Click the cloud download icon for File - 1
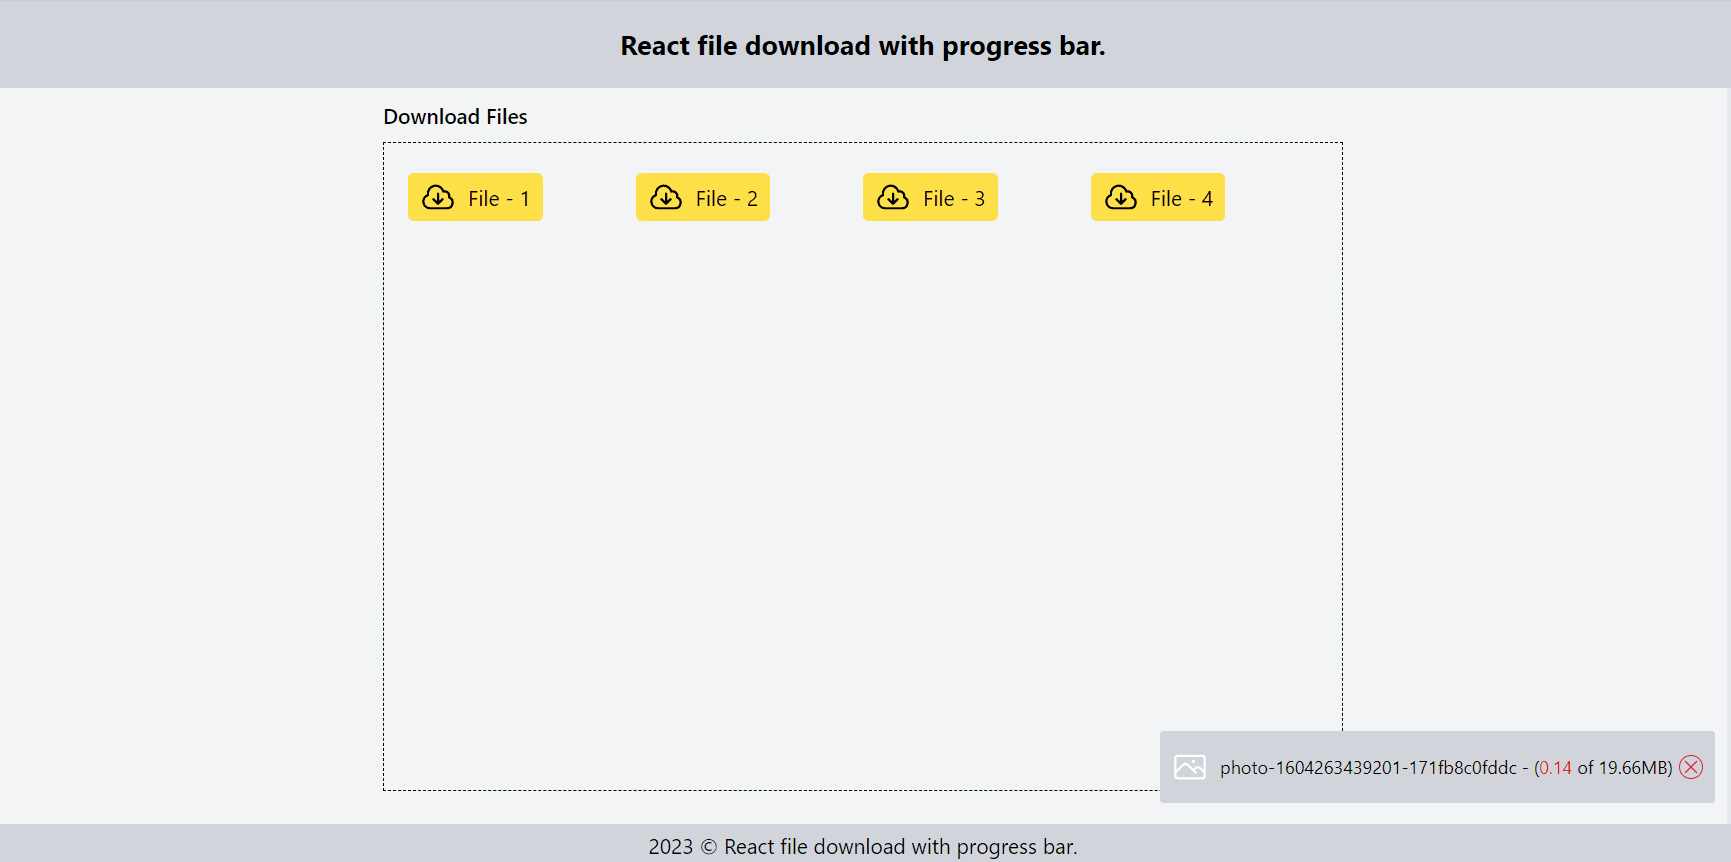This screenshot has height=862, width=1731. 438,197
